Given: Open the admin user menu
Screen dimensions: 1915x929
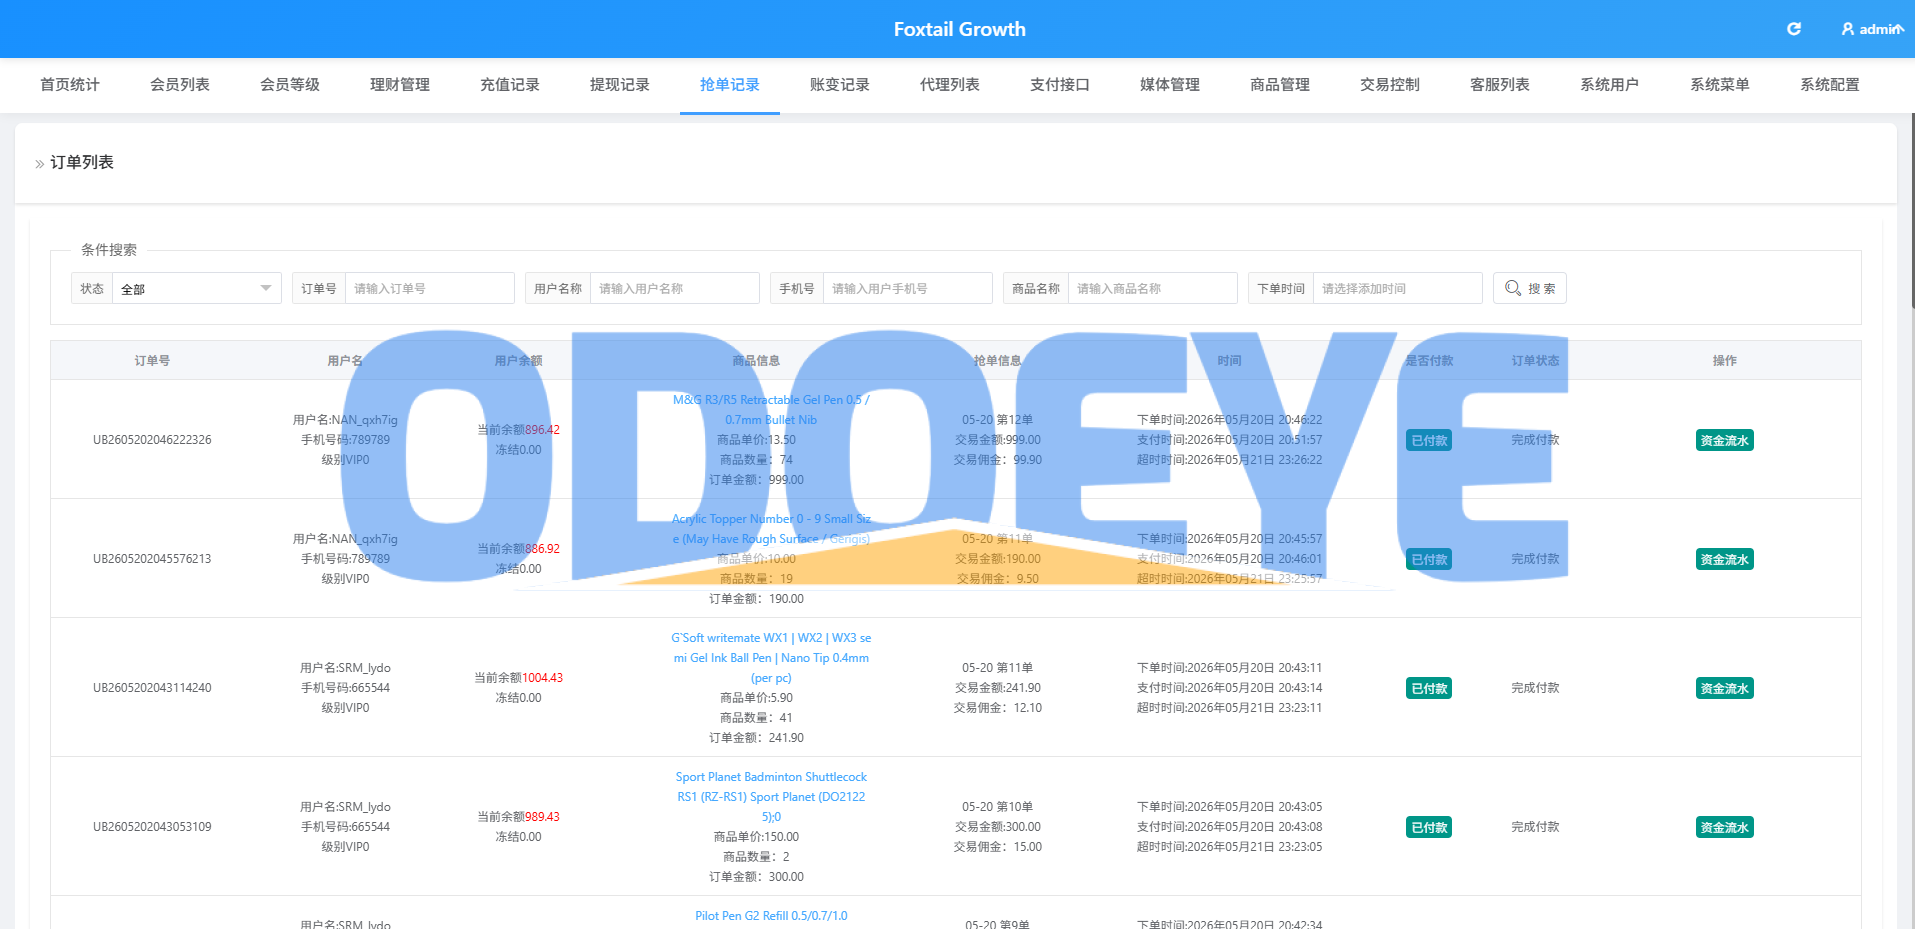Looking at the screenshot, I should coord(1872,29).
